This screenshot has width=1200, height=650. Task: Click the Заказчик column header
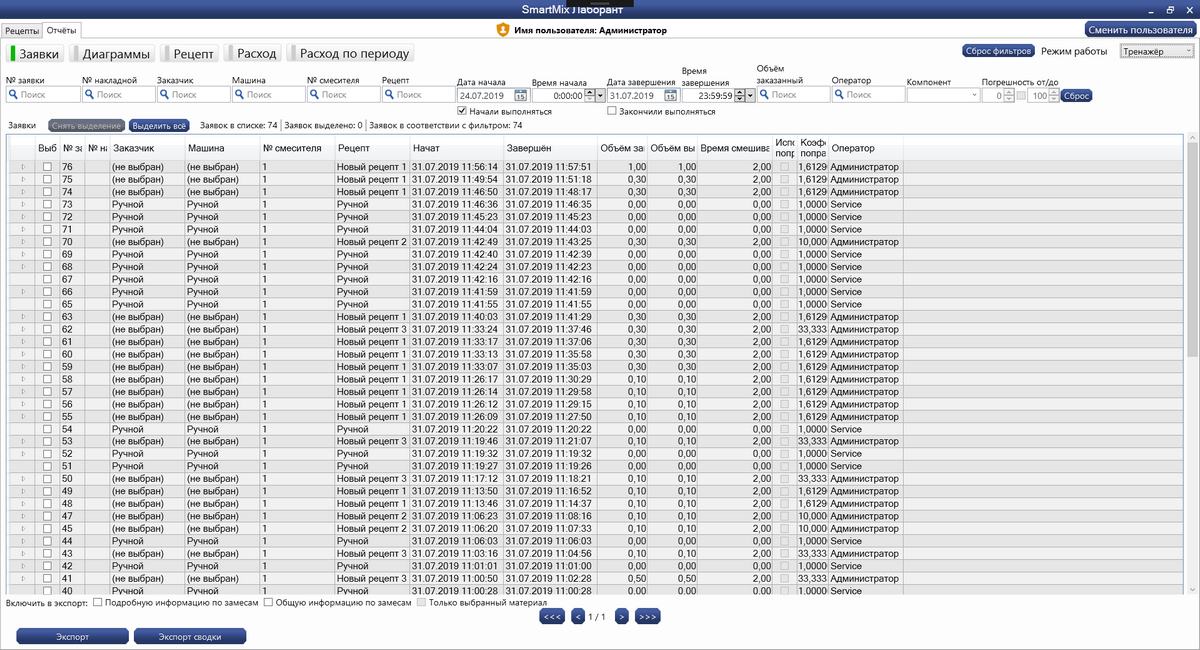click(147, 148)
